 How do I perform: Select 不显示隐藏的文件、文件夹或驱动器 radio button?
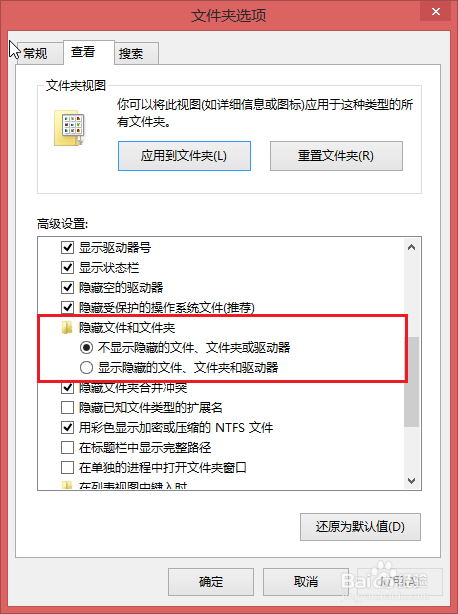(x=86, y=347)
